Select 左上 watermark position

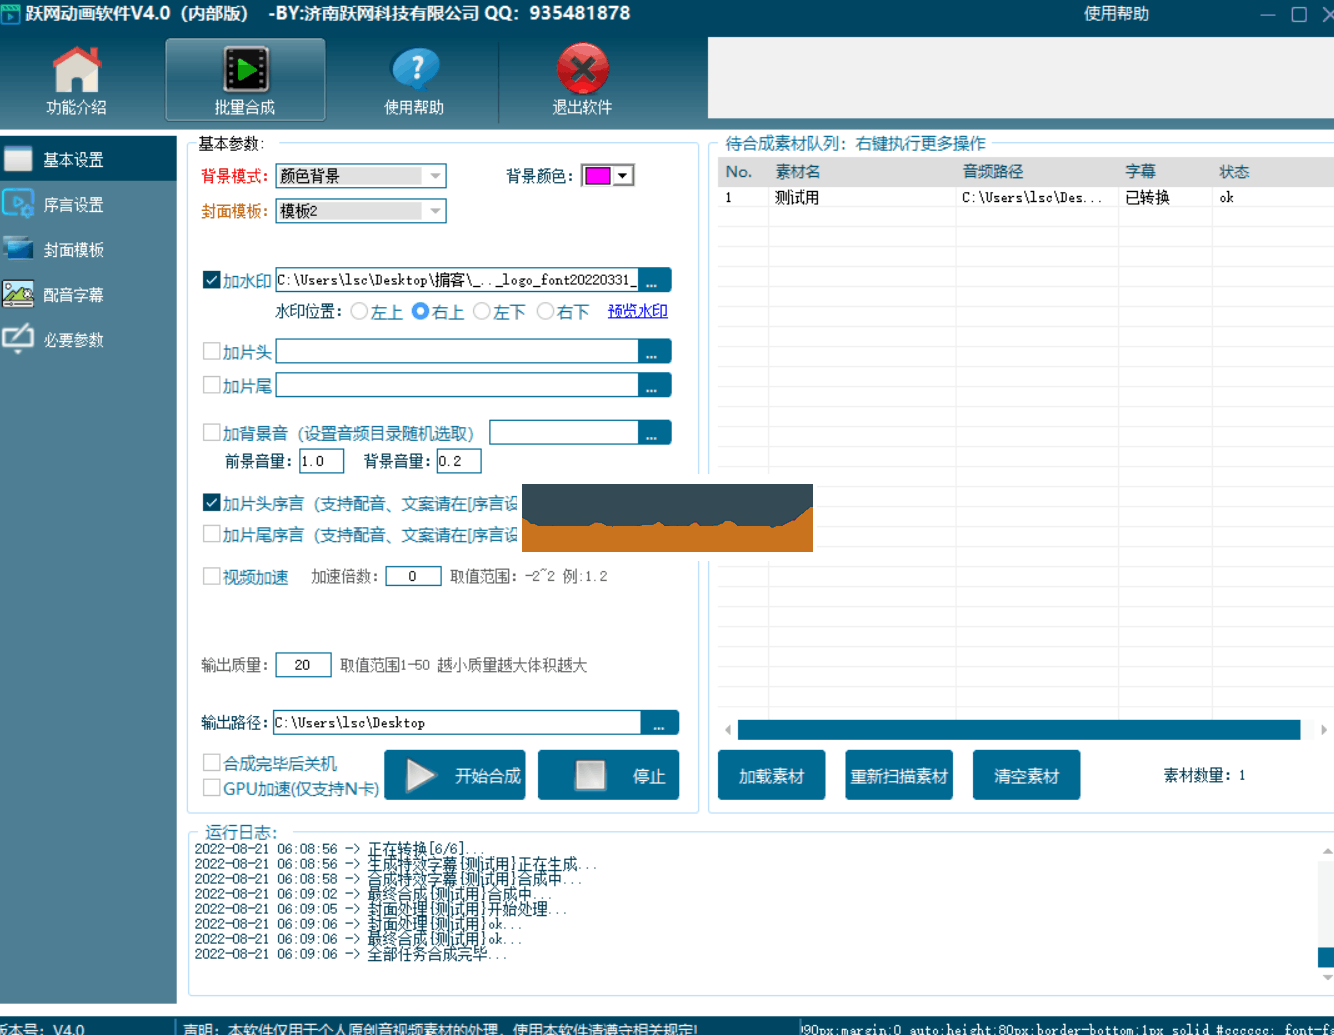360,311
